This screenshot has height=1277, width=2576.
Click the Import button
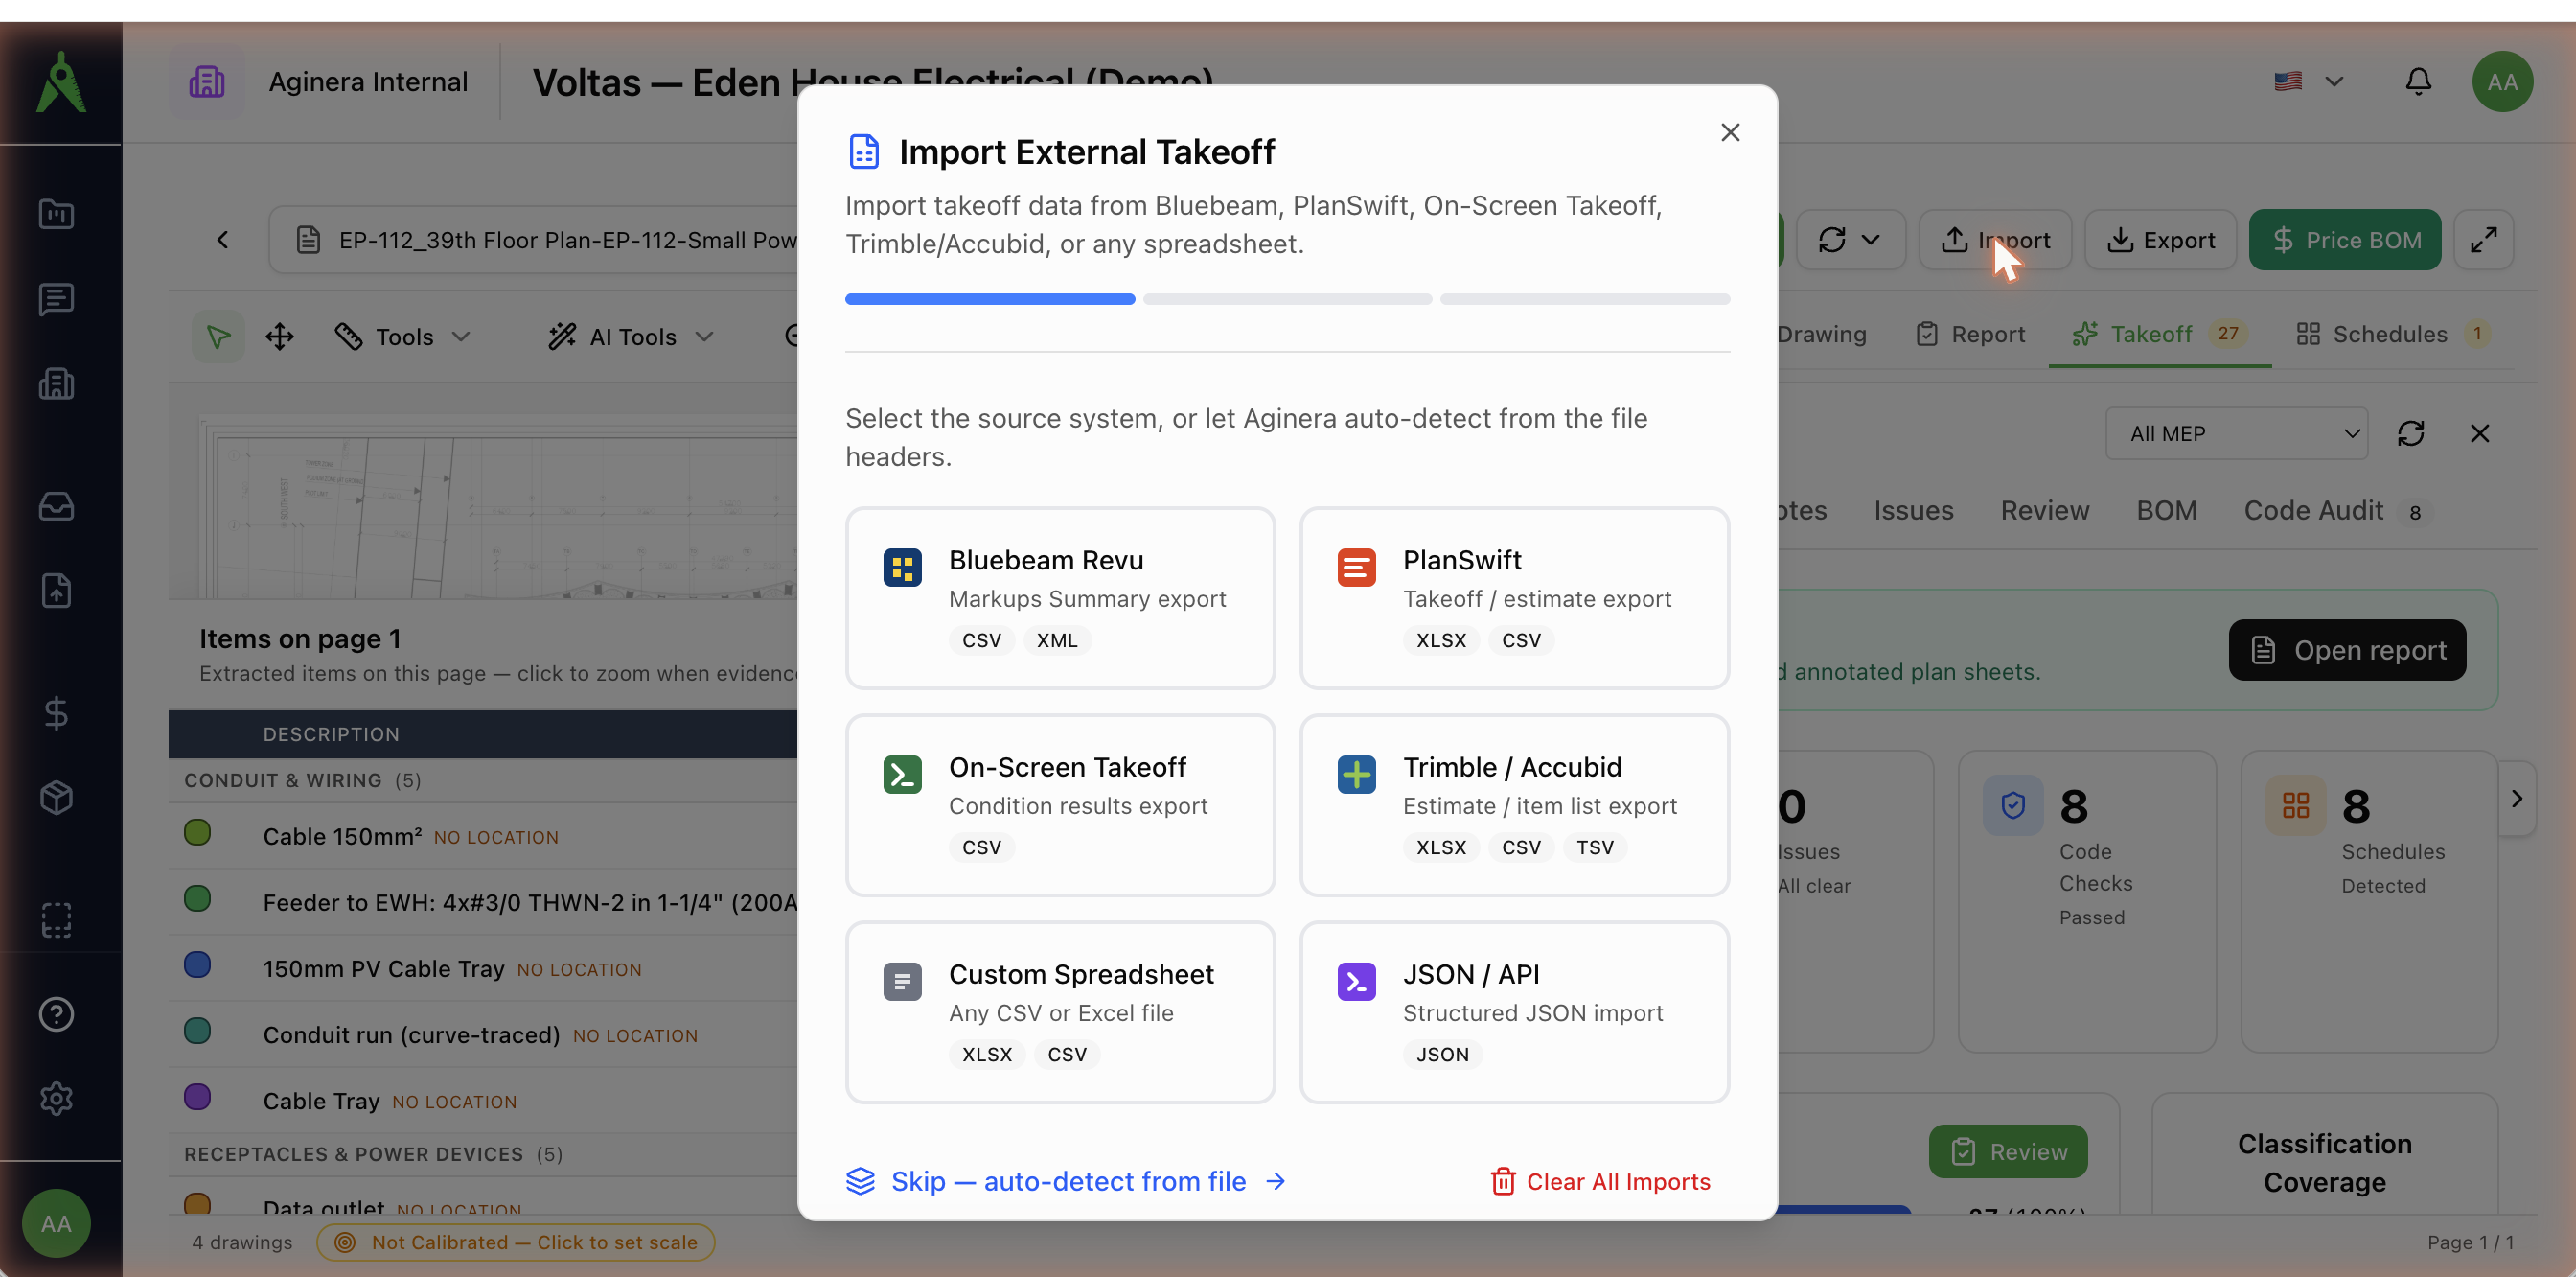[x=1995, y=240]
